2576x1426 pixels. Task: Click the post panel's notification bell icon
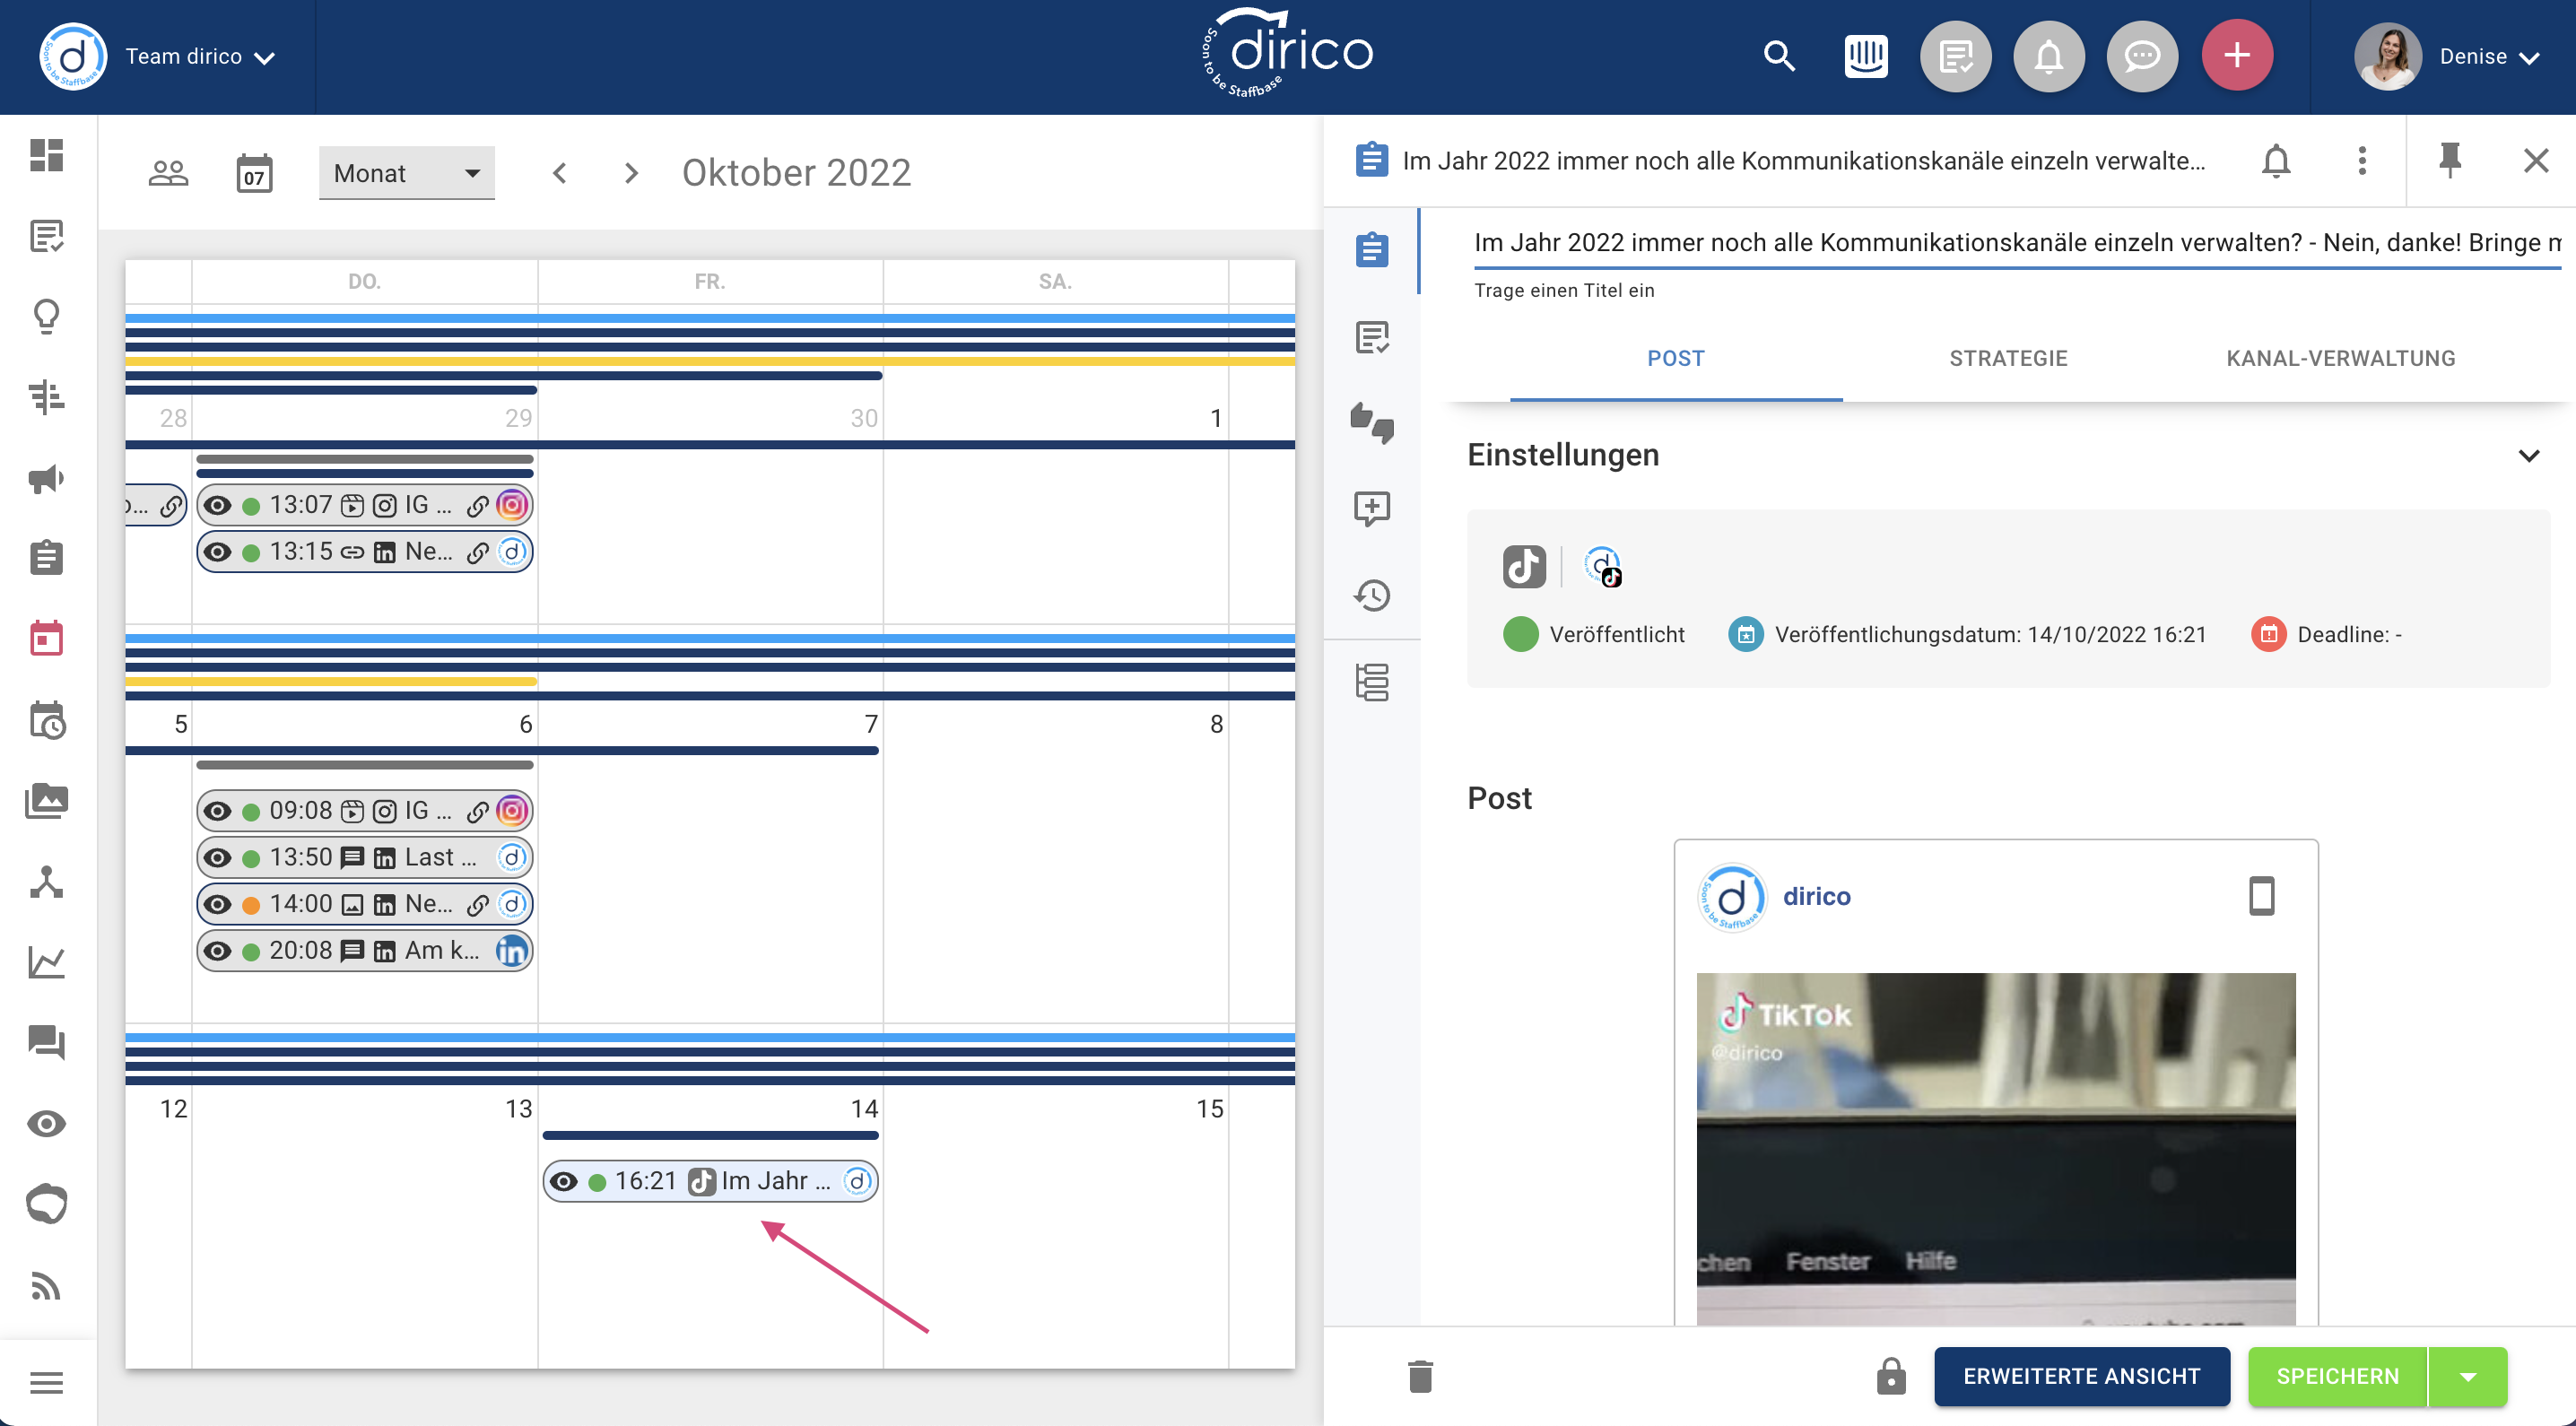pos(2276,160)
